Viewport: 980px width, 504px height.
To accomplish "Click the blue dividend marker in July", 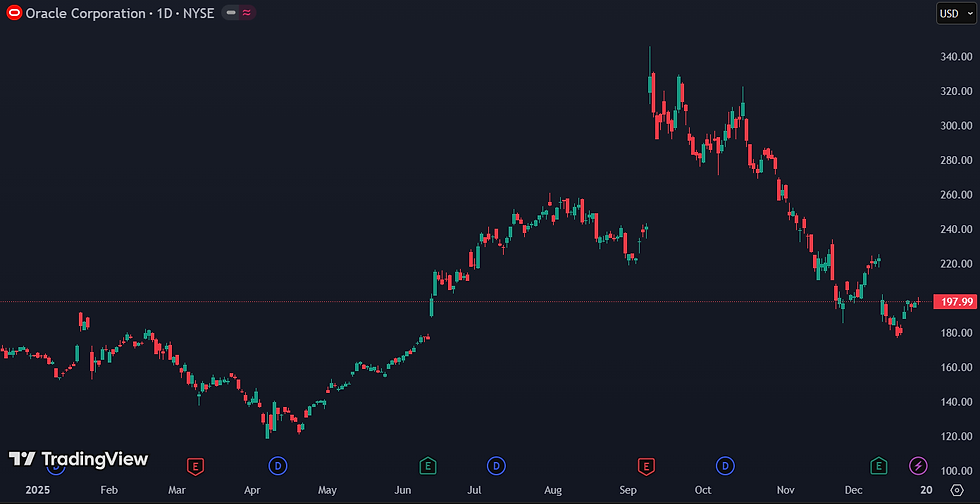I will 496,466.
